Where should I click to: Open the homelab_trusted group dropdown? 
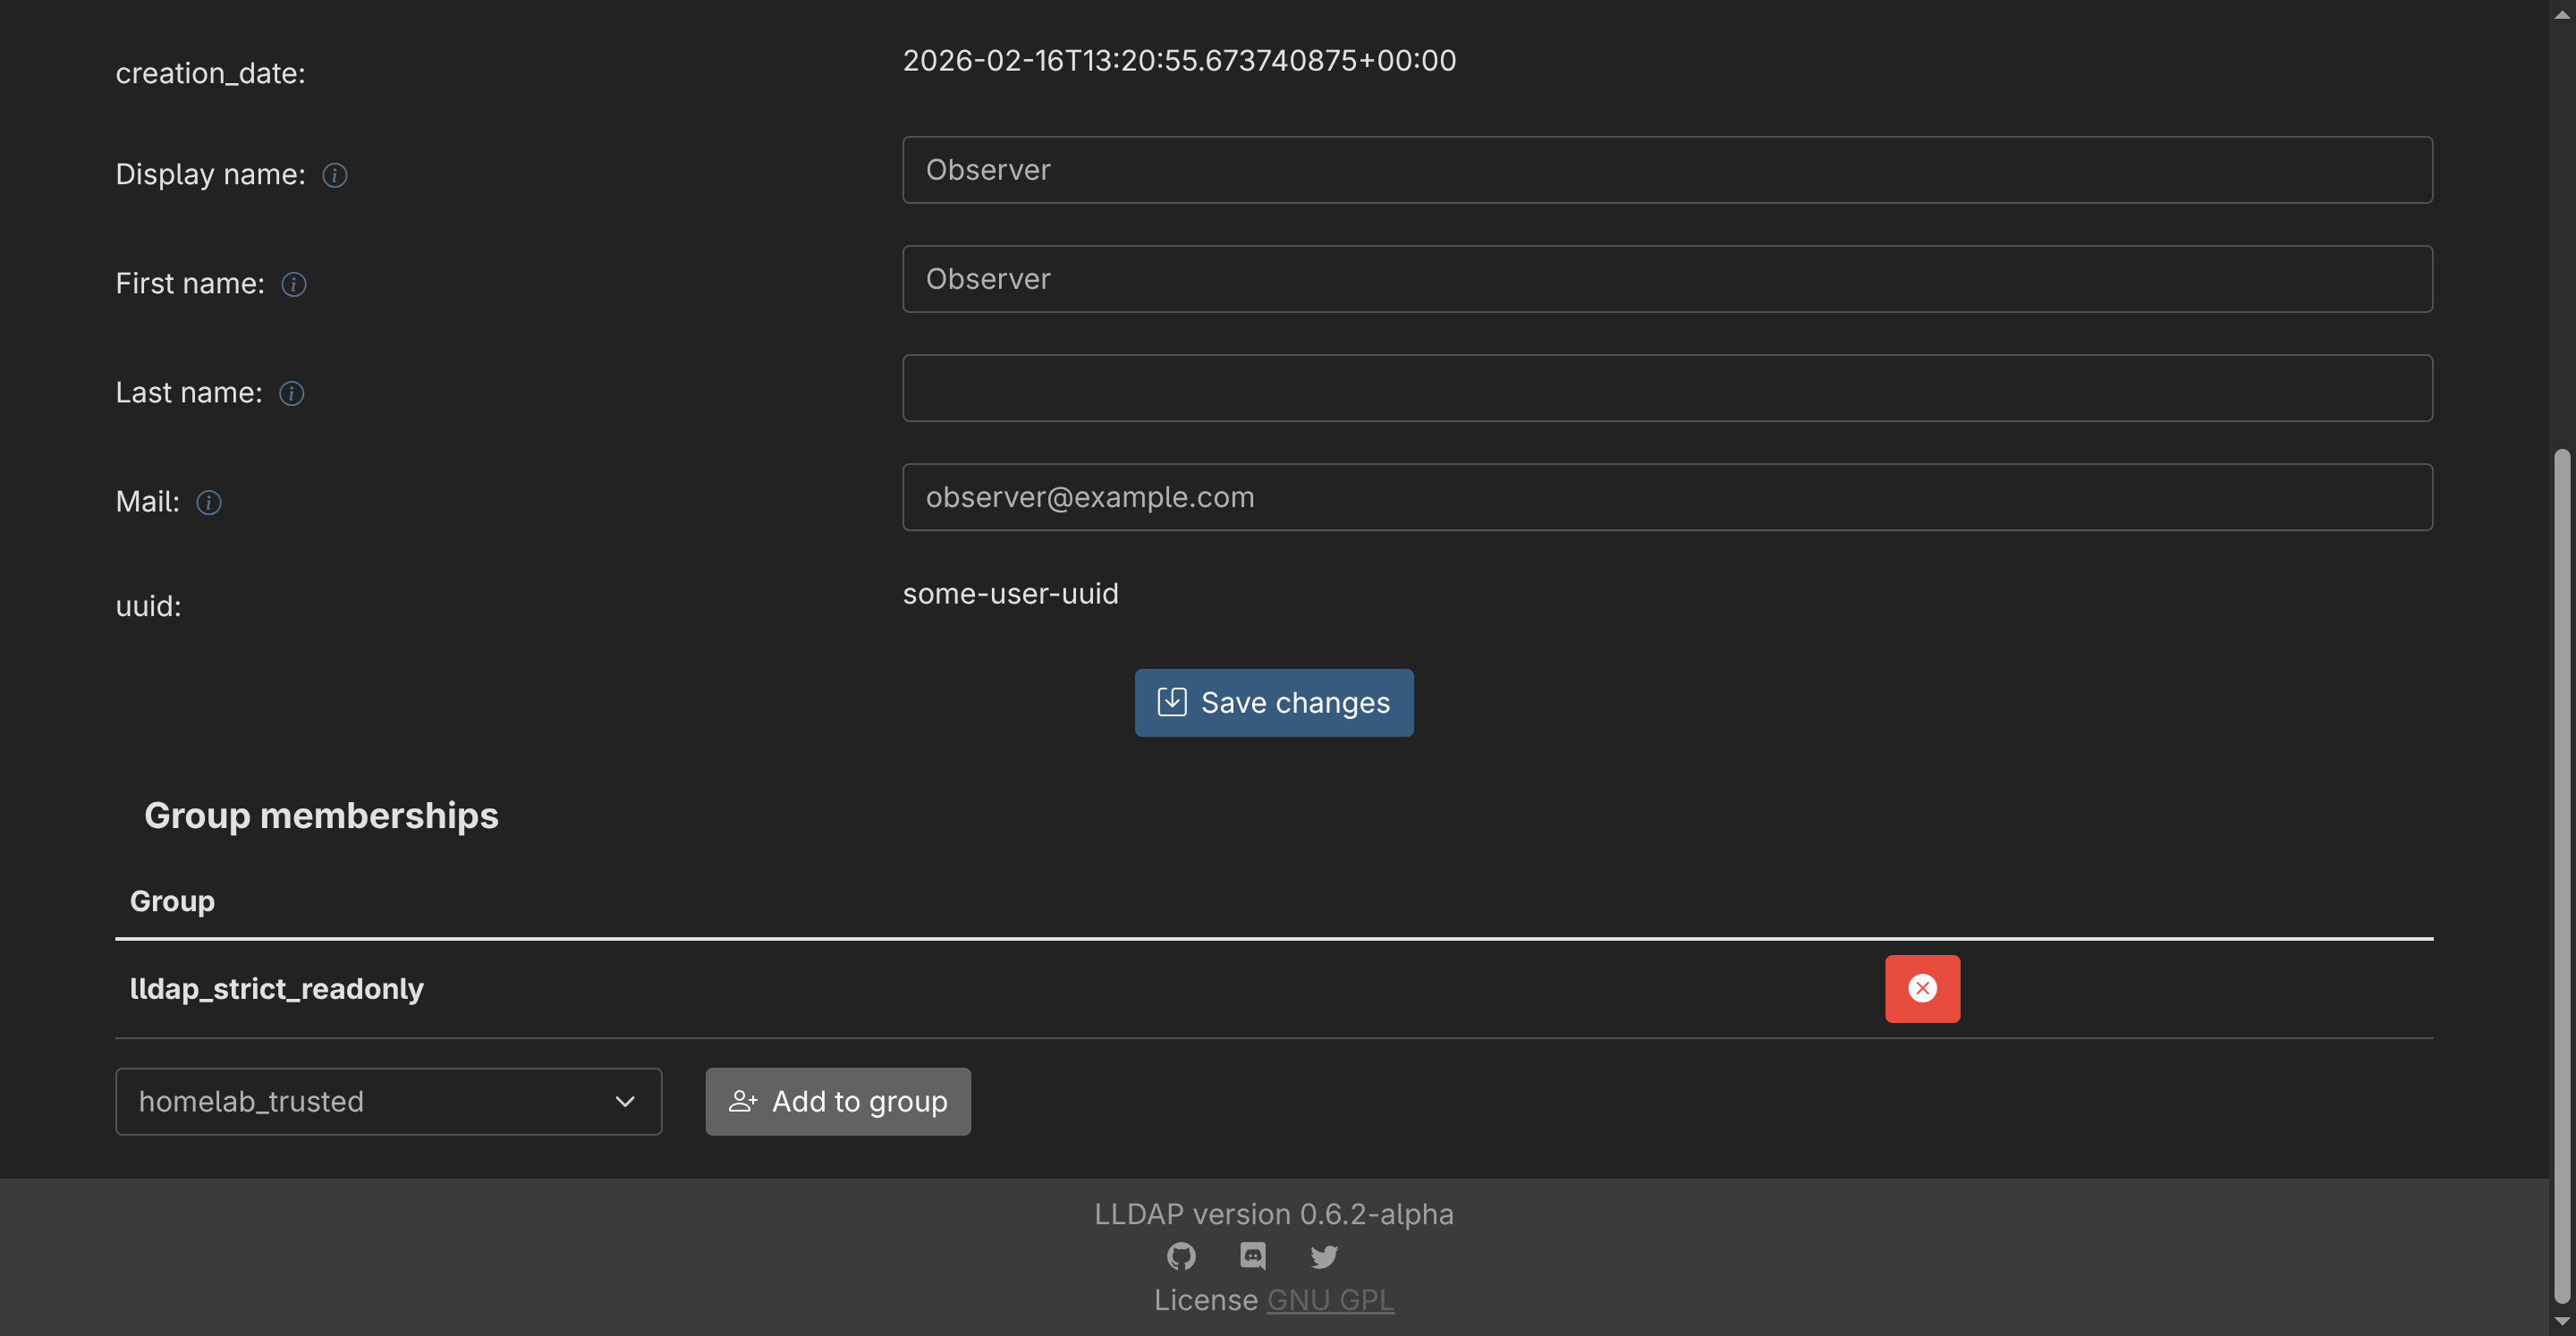click(388, 1101)
